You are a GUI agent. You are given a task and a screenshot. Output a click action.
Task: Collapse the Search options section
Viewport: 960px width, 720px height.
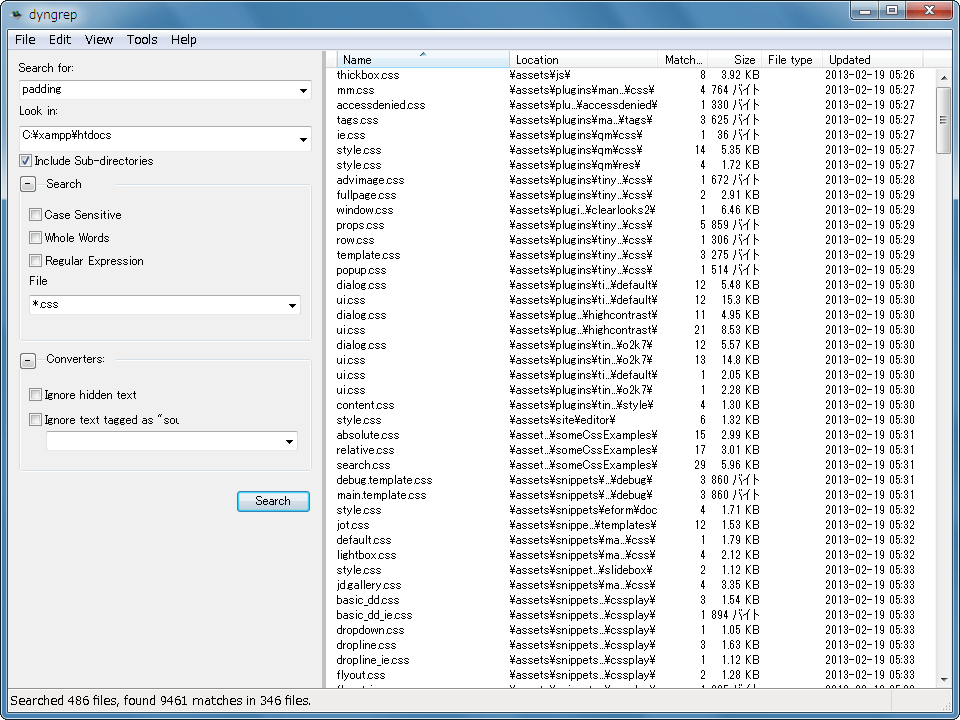coord(28,184)
